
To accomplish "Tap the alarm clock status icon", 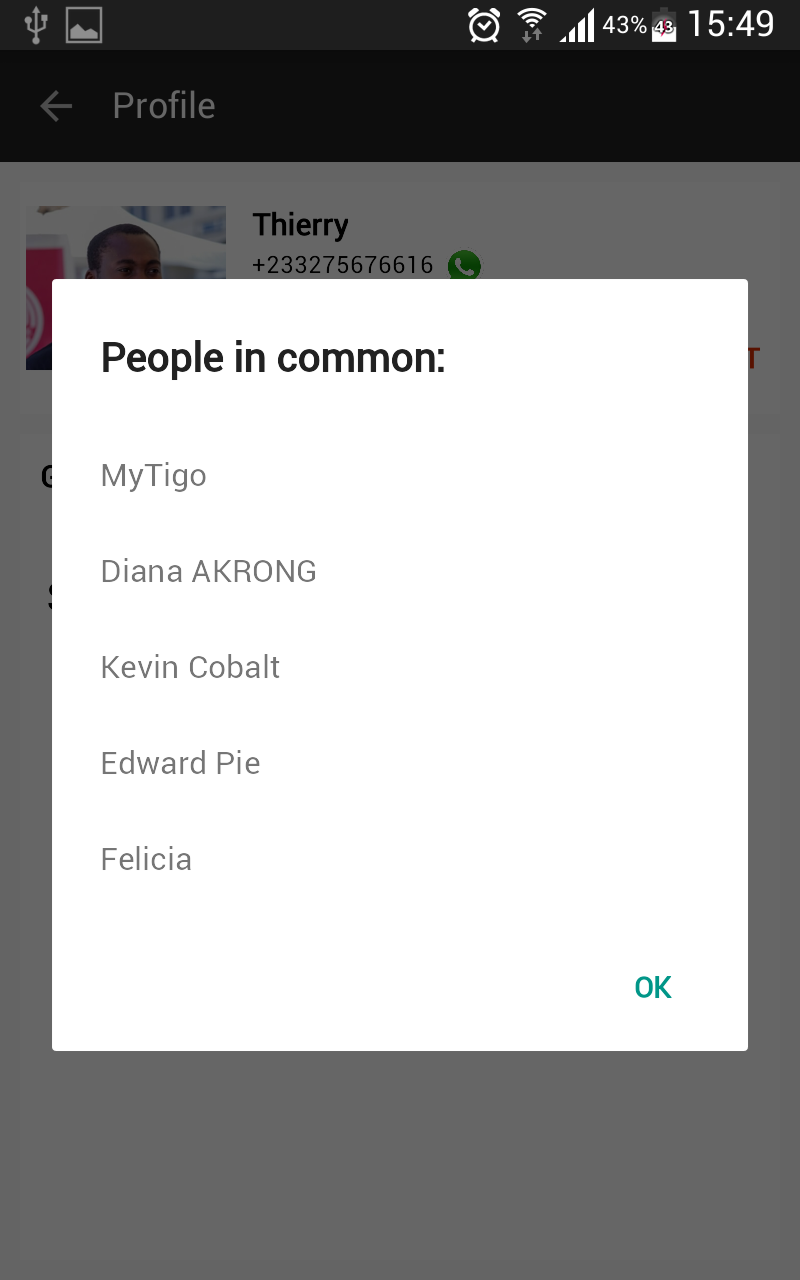I will click(484, 25).
